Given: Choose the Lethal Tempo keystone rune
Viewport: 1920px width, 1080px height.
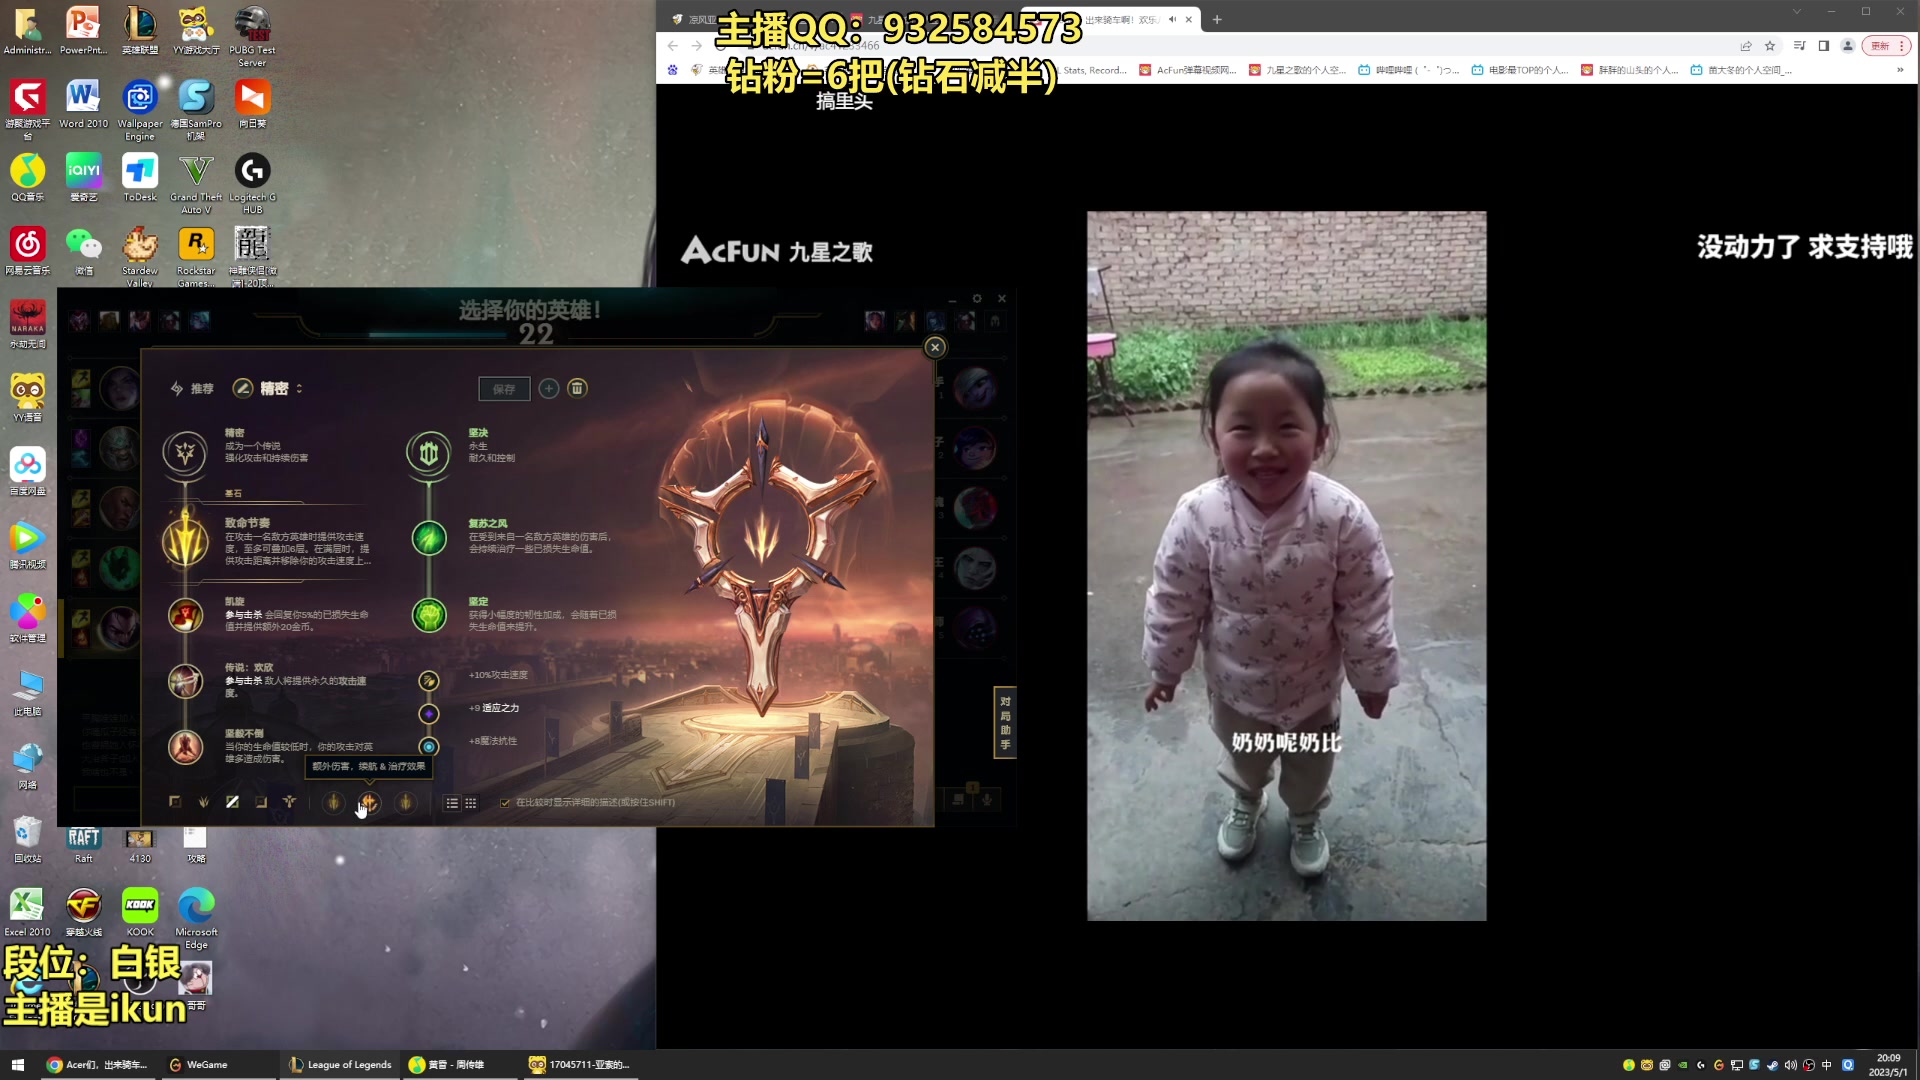Looking at the screenshot, I should point(185,541).
